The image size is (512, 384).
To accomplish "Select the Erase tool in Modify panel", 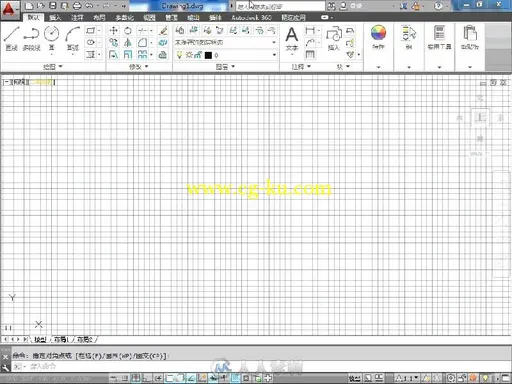I will (x=163, y=31).
